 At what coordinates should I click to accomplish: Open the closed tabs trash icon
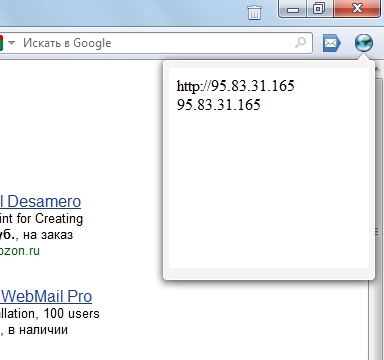pos(254,12)
